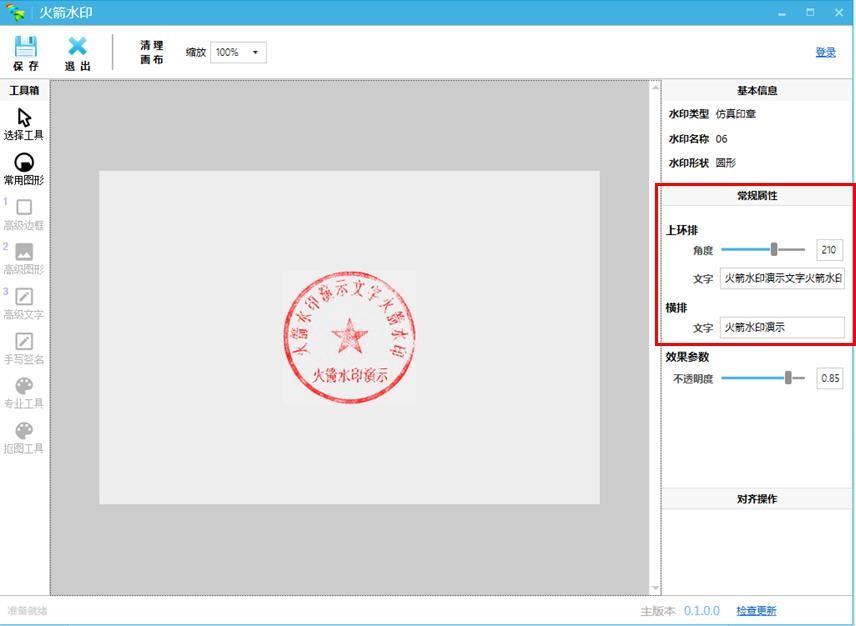Image resolution: width=856 pixels, height=626 pixels.
Task: Click the clear canvas (清理画布) button
Action: click(151, 53)
